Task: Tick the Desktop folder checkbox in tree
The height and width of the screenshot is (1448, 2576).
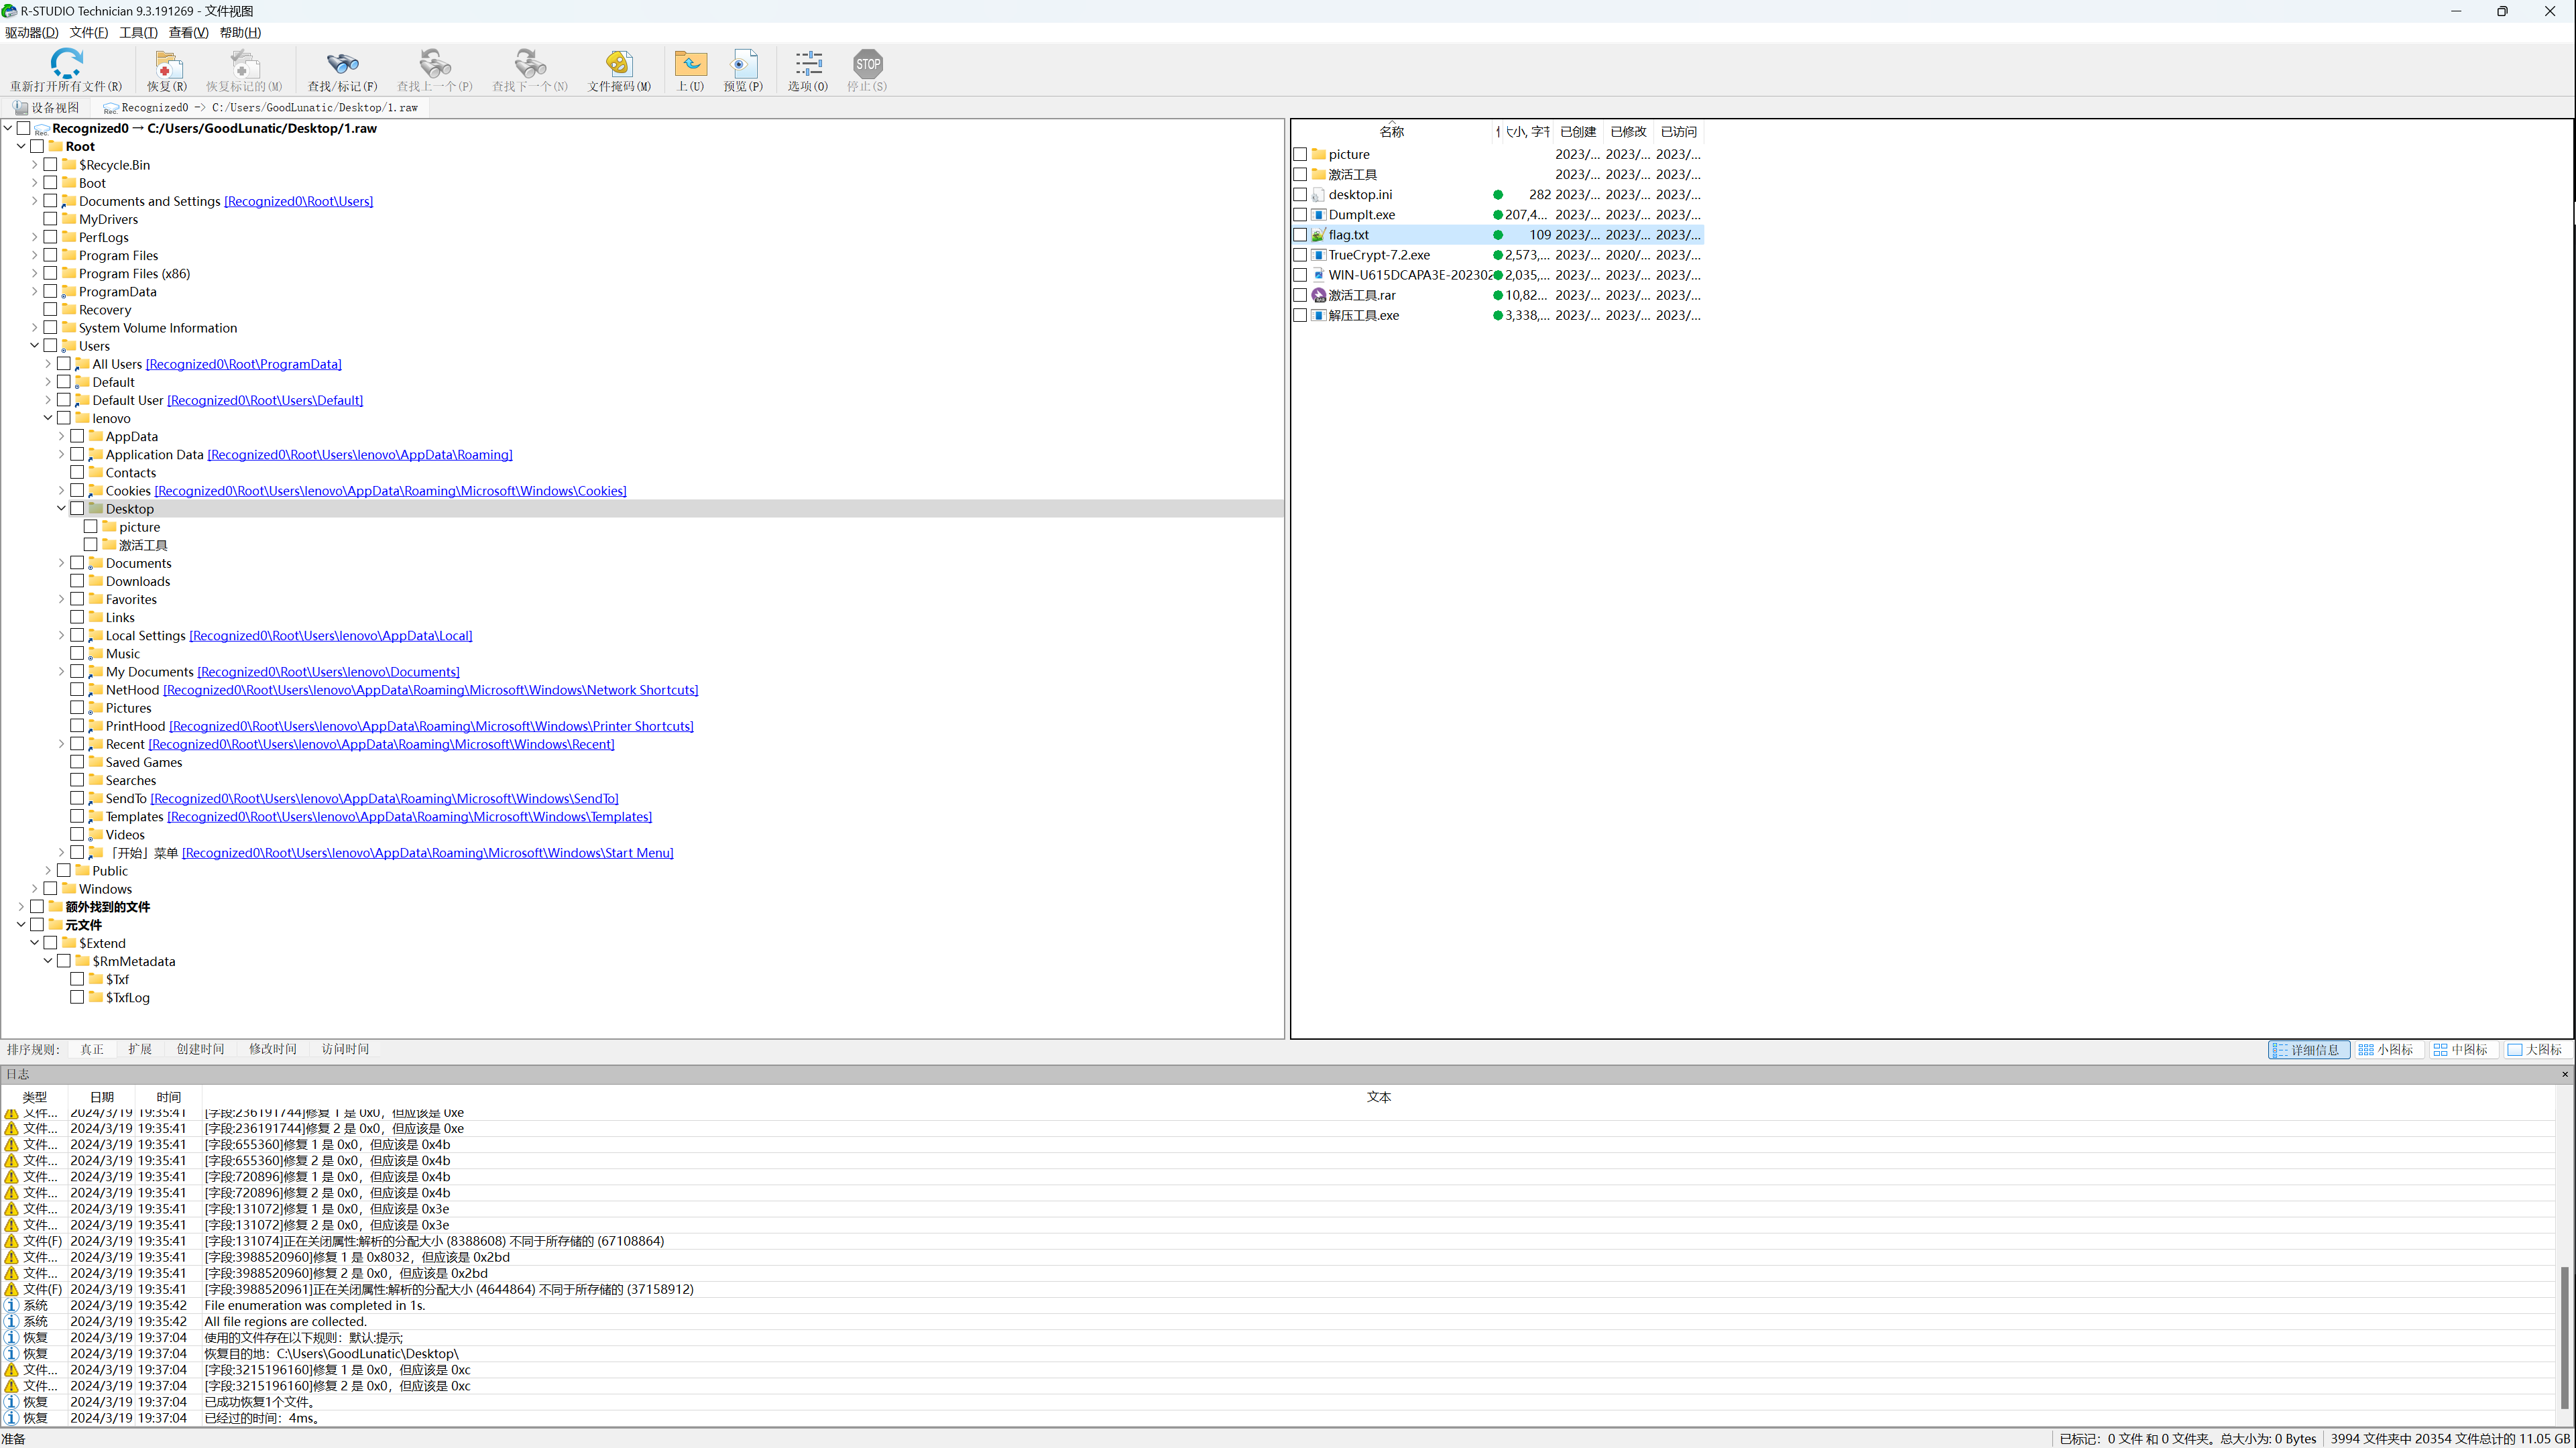Action: pos(77,509)
